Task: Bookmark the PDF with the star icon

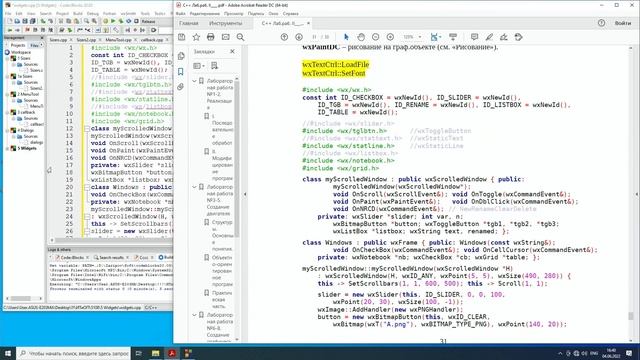Action: coord(196,37)
